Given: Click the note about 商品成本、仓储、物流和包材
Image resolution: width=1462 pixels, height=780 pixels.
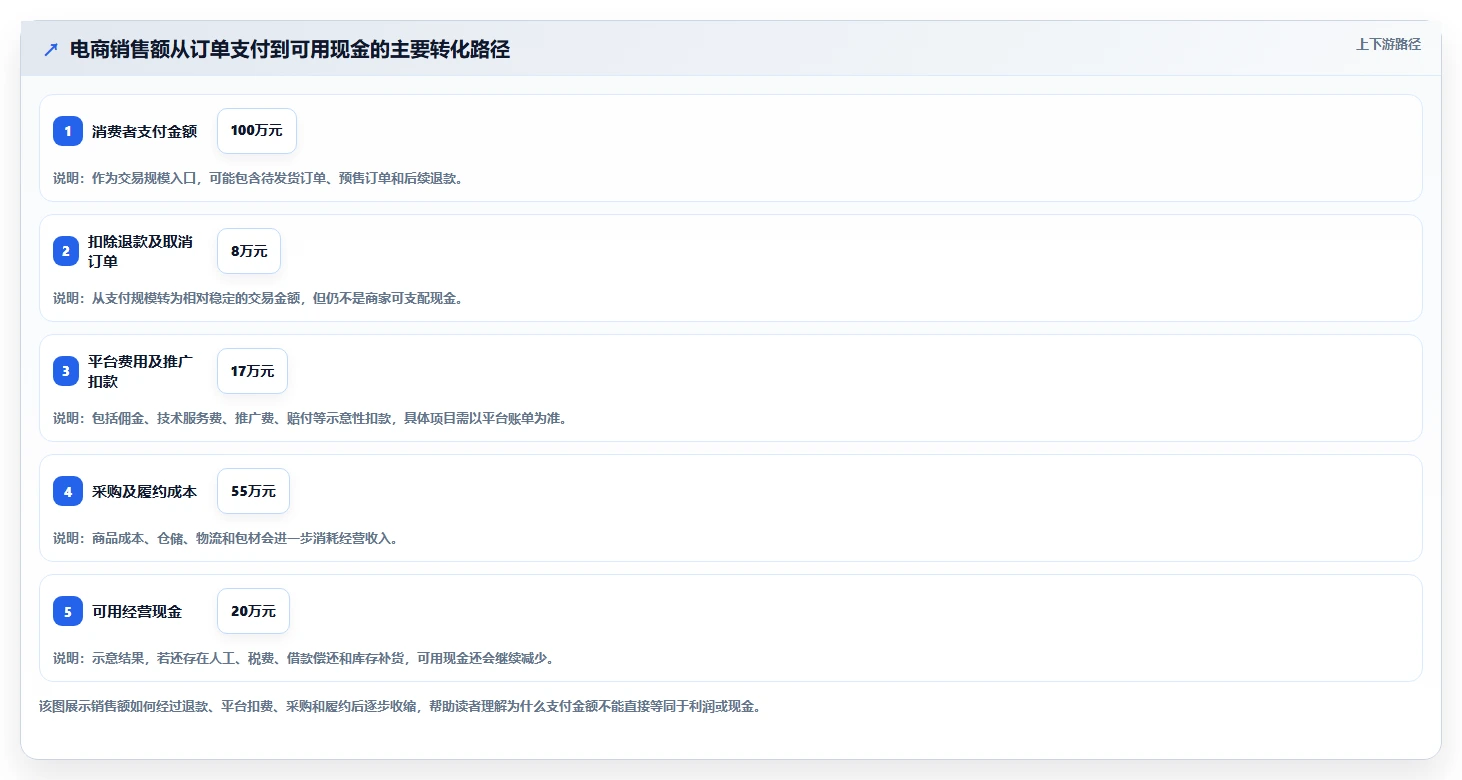Looking at the screenshot, I should pos(226,538).
